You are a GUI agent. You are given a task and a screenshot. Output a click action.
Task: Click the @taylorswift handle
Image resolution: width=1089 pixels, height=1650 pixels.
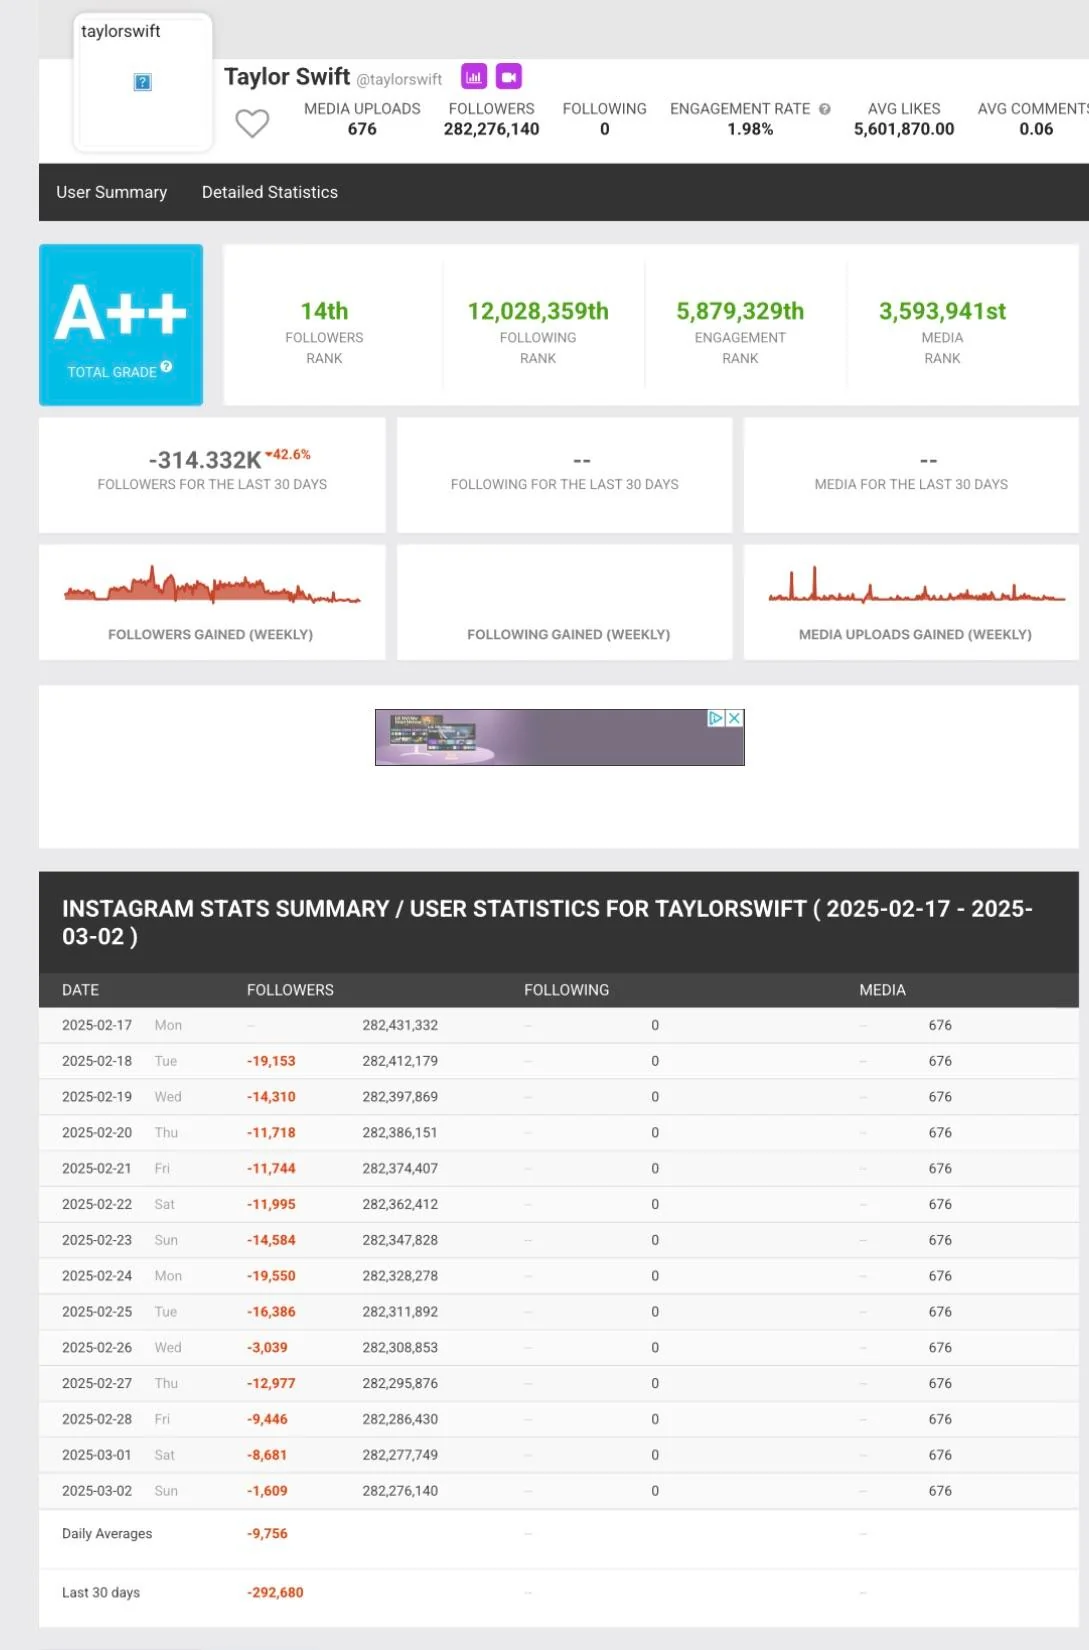point(399,79)
